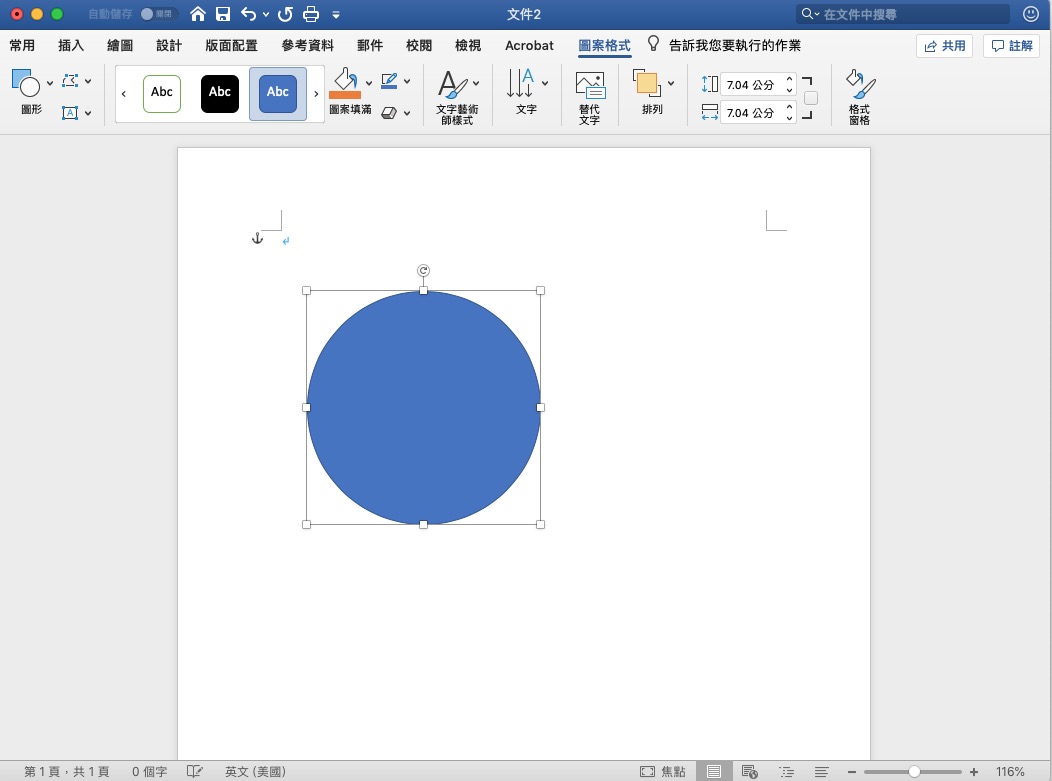
Task: Open the Format Pane (格式窗格)
Action: coord(859,97)
